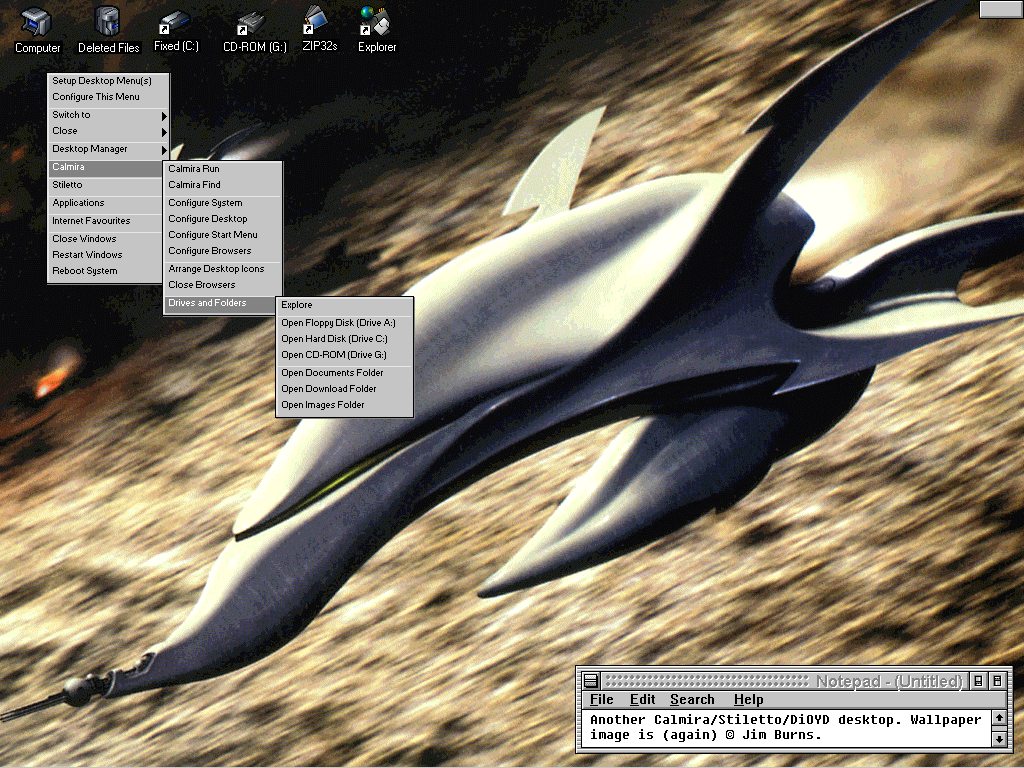Open the Computer desktop icon
The width and height of the screenshot is (1024, 768).
(x=37, y=22)
